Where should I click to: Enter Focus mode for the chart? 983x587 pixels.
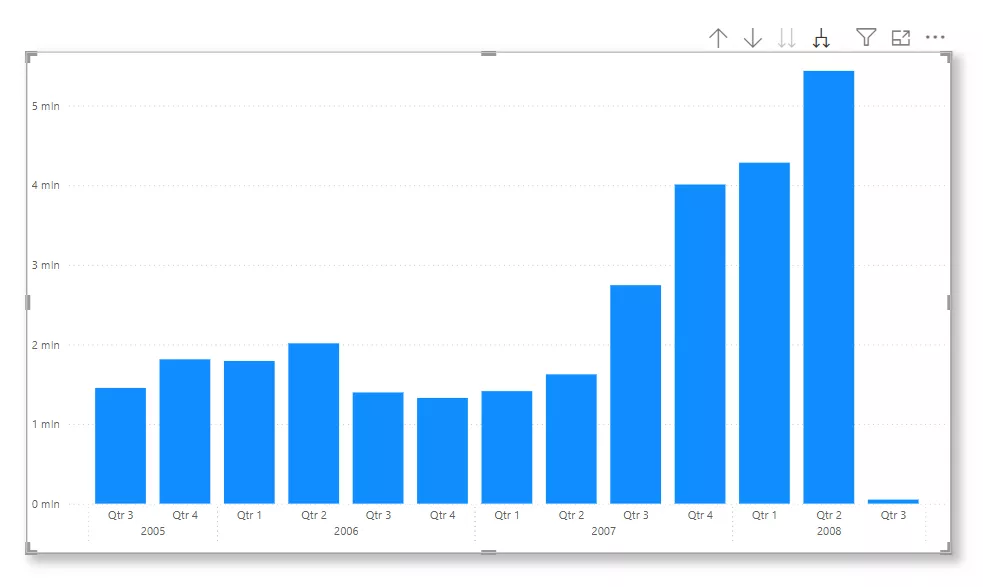[x=901, y=37]
